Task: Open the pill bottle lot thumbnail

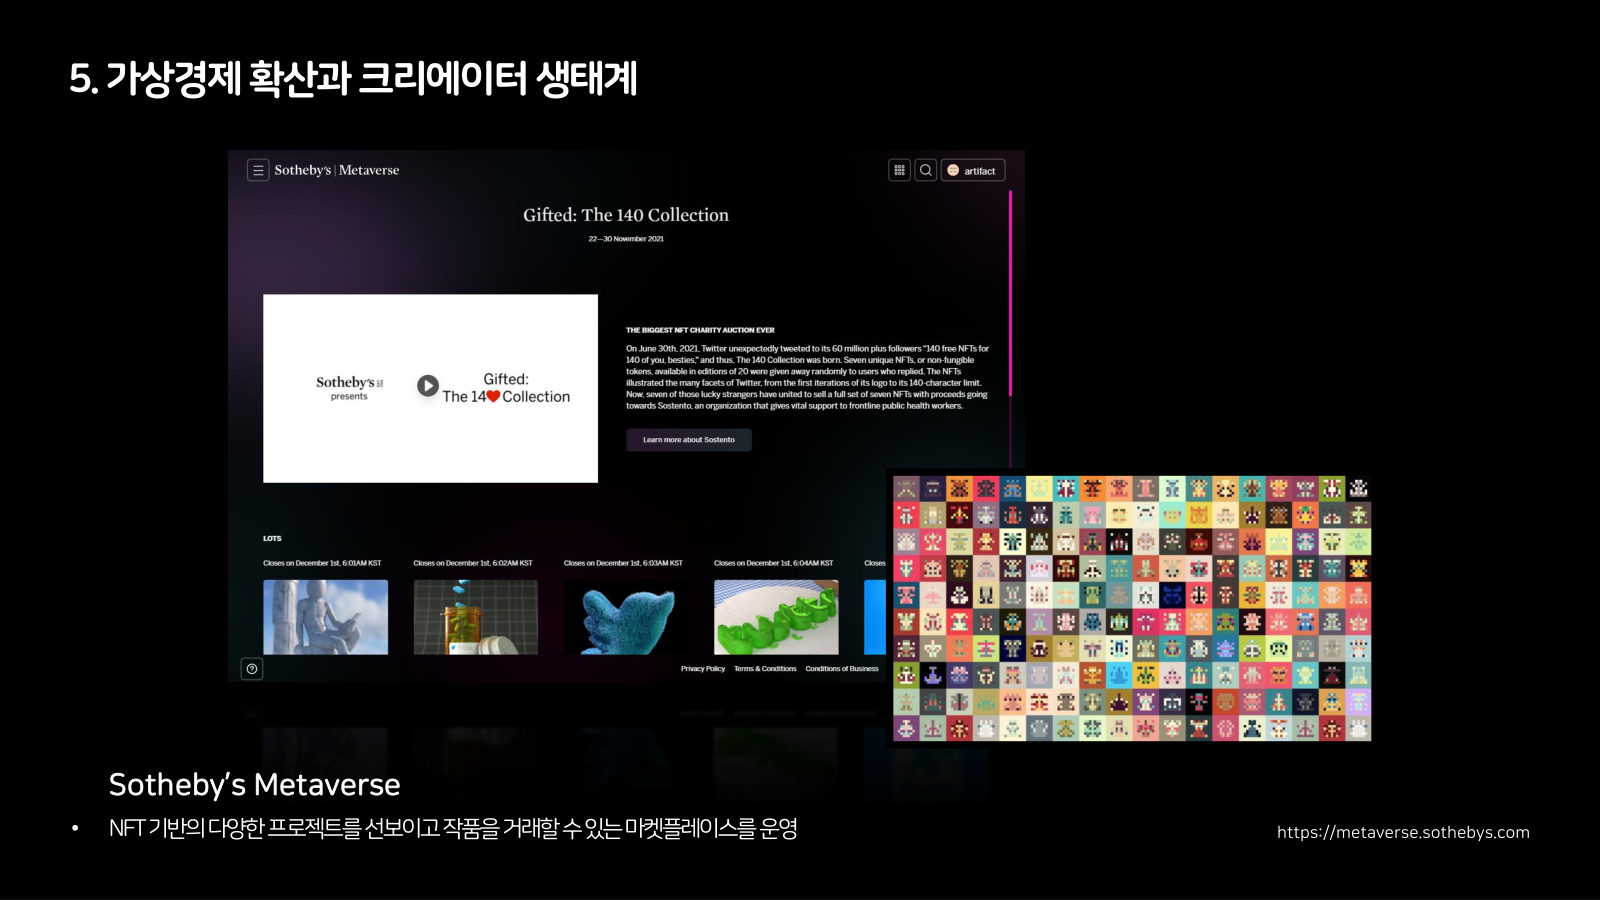Action: [x=476, y=617]
